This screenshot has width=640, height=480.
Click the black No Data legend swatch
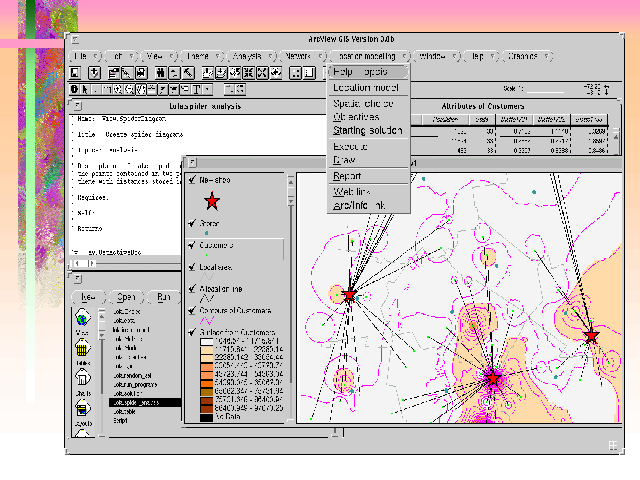coord(207,417)
